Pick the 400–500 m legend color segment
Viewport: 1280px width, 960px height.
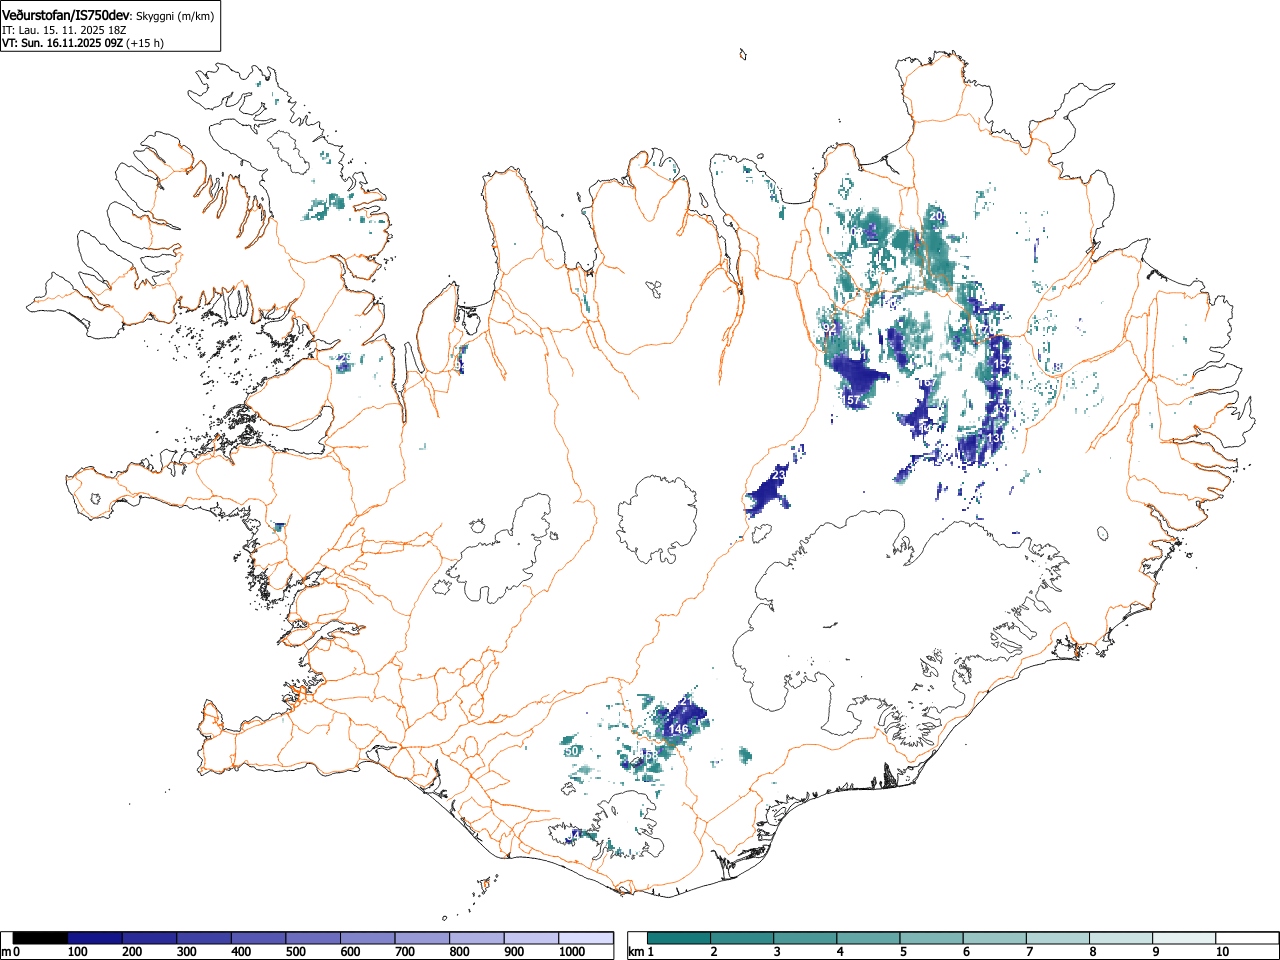point(259,938)
